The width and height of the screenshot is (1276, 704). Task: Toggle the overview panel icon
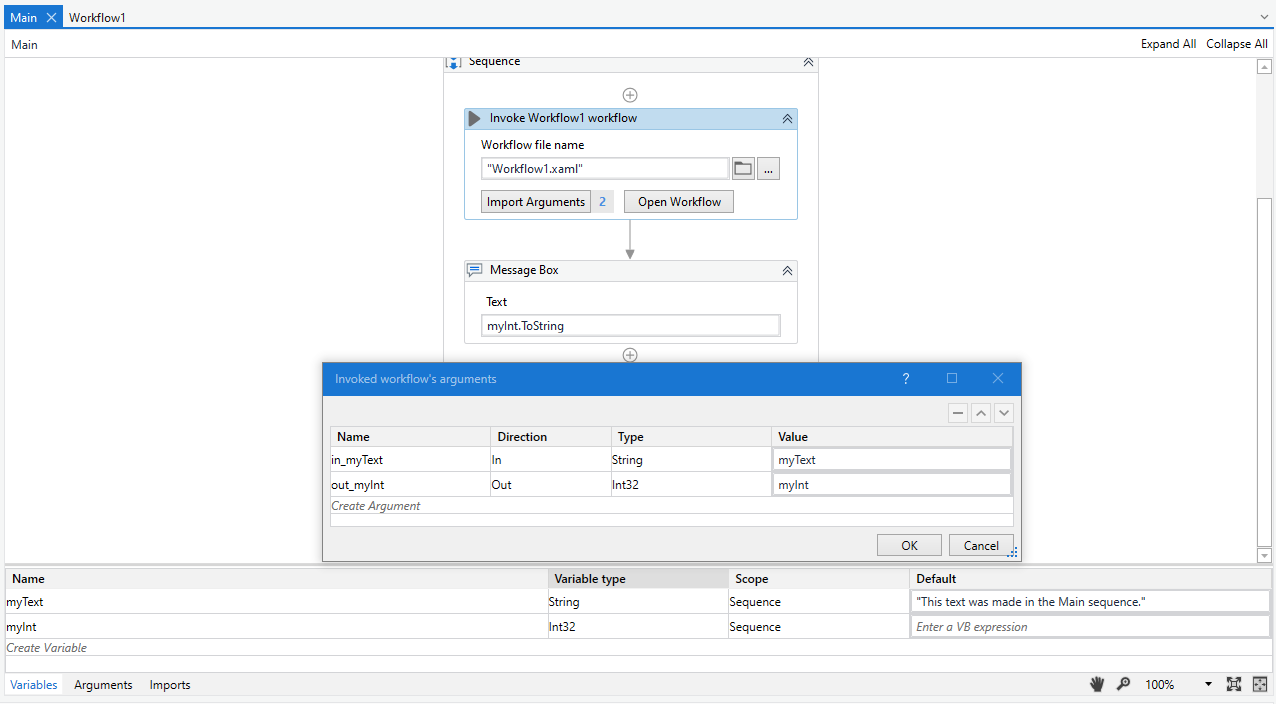[x=1259, y=684]
